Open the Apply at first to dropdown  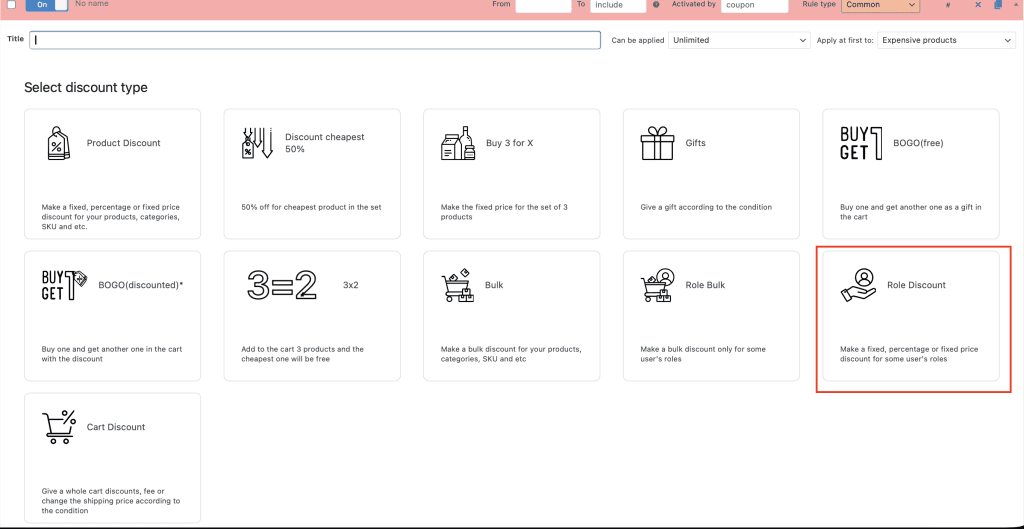coord(946,40)
